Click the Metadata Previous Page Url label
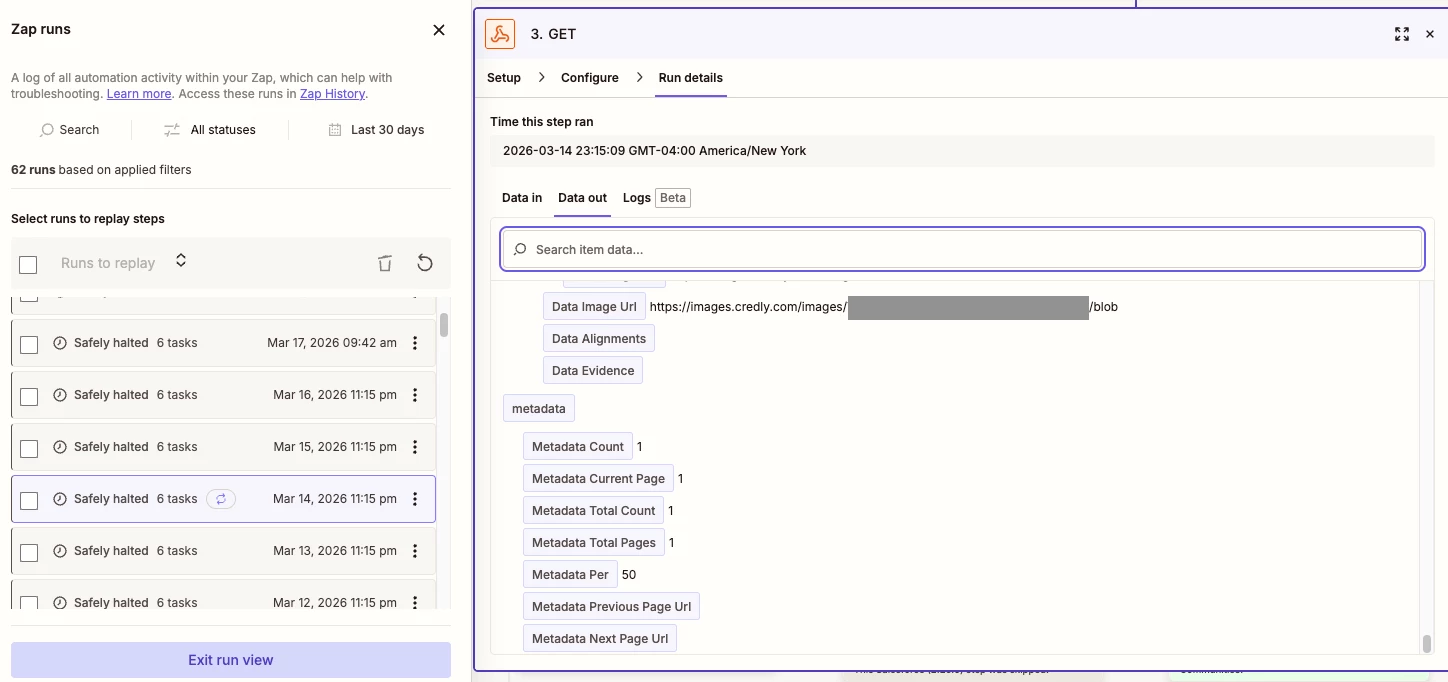Viewport: 1448px width, 682px height. pyautogui.click(x=611, y=607)
